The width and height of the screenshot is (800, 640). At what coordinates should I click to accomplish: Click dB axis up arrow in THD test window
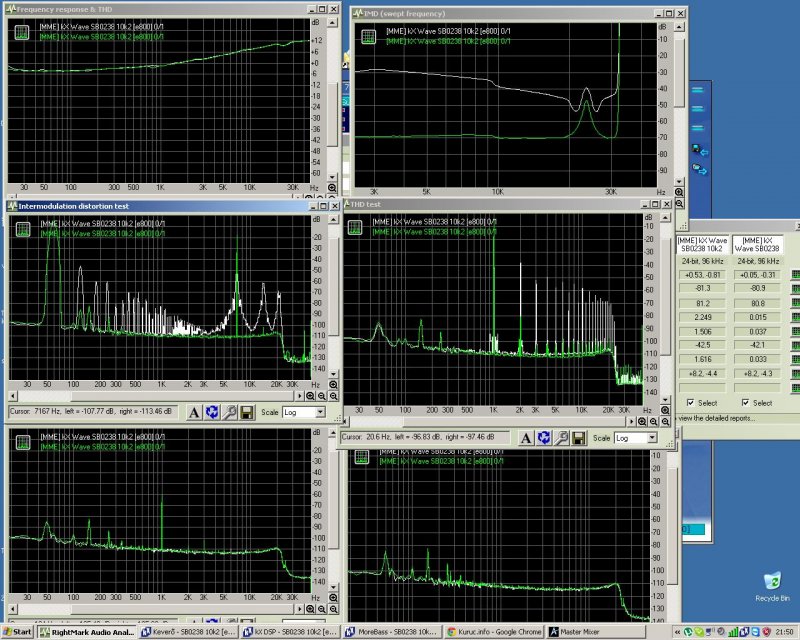pos(665,218)
